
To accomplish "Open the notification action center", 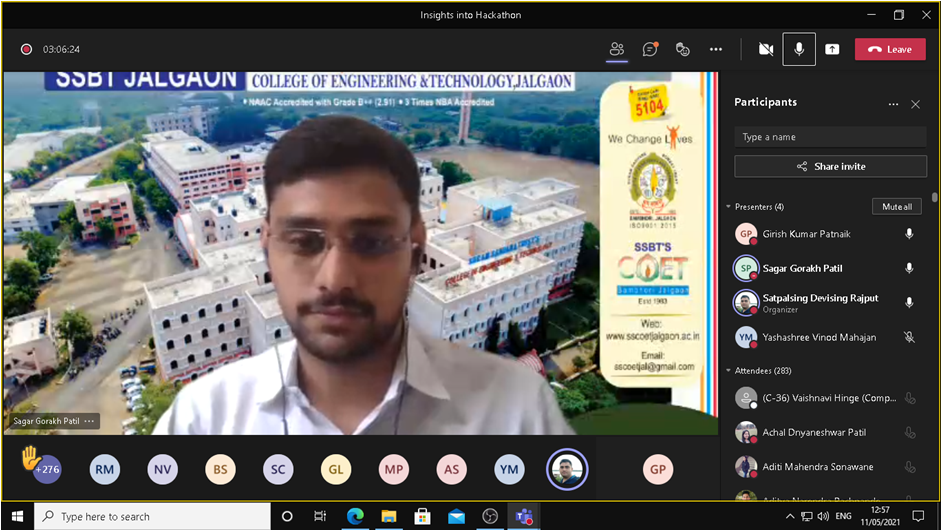I will pos(919,517).
